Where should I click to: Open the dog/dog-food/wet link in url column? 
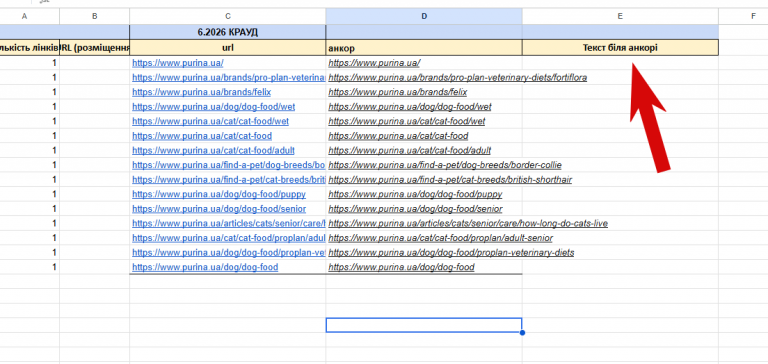(x=214, y=107)
